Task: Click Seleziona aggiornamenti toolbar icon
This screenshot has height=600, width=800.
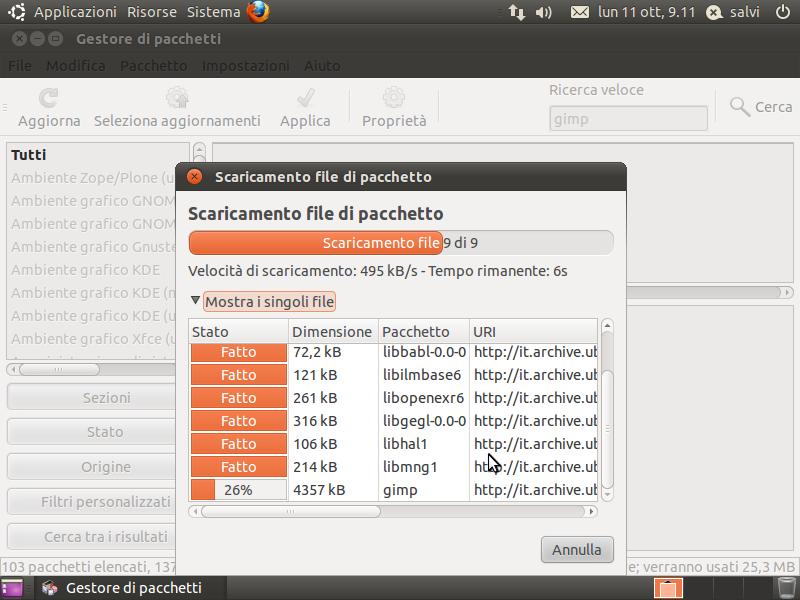Action: pos(177,97)
